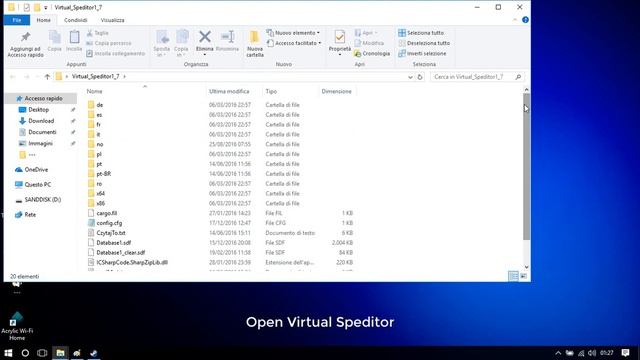Select Documenti in navigation pane
This screenshot has height=360, width=640.
[x=42, y=132]
